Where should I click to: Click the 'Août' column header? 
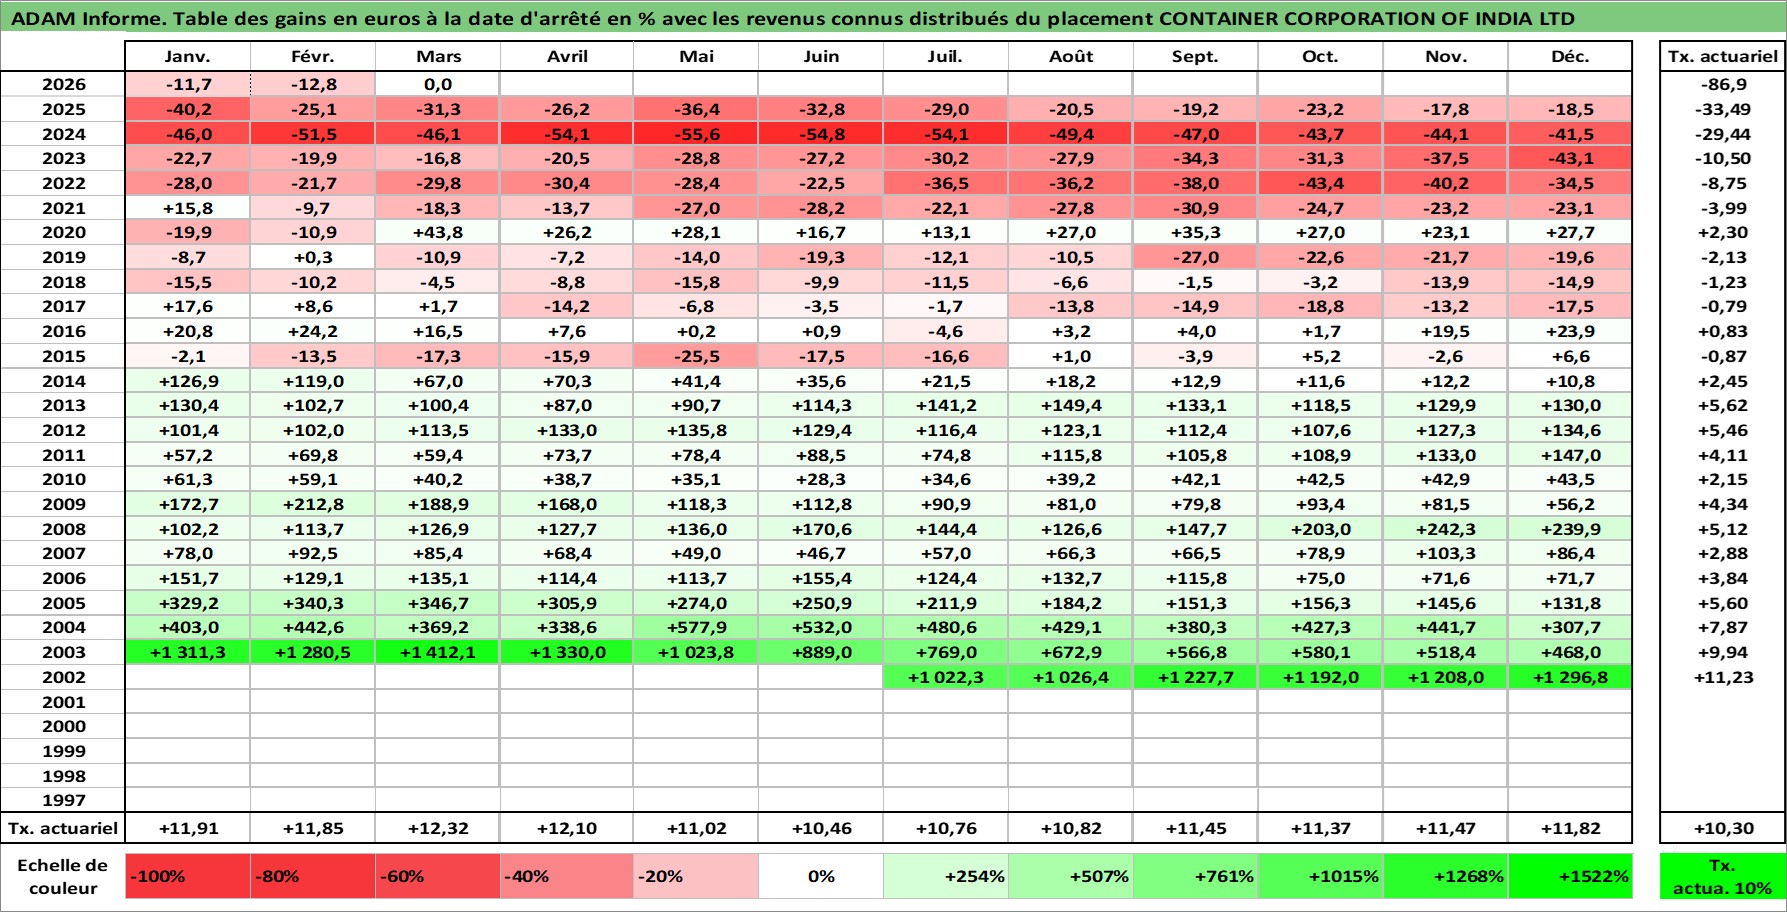tap(1071, 56)
